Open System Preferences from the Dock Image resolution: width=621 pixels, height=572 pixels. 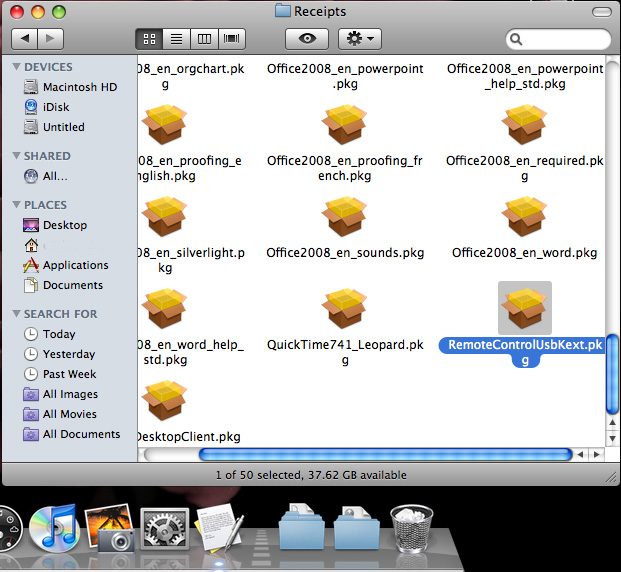pos(165,529)
